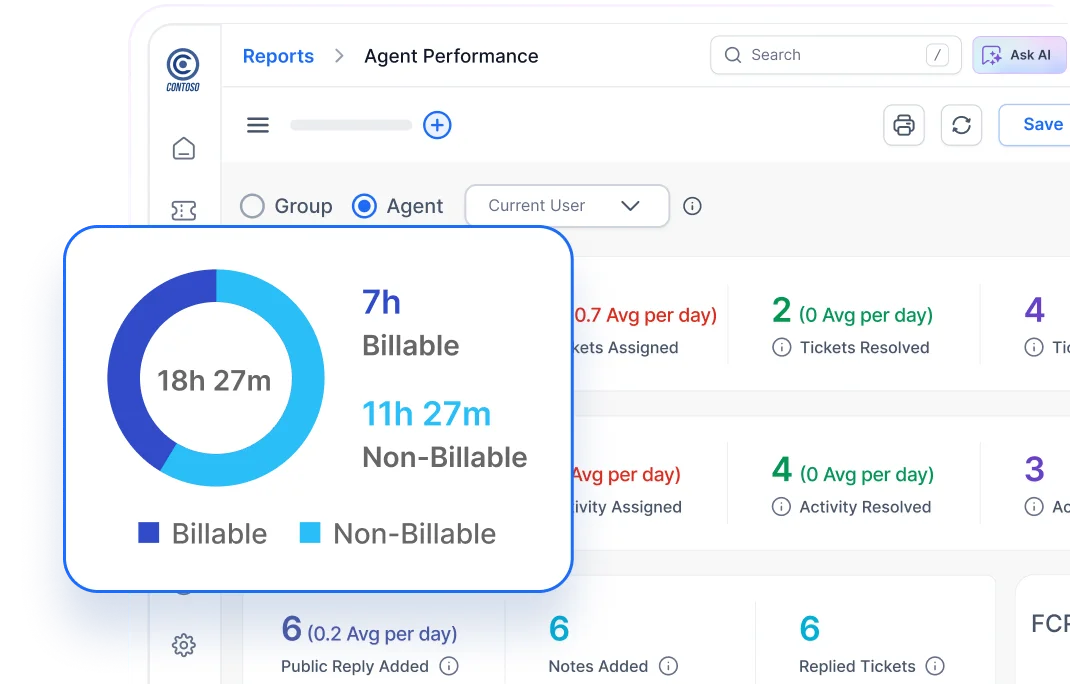Select the Agent Performance breadcrumb item

pyautogui.click(x=451, y=56)
